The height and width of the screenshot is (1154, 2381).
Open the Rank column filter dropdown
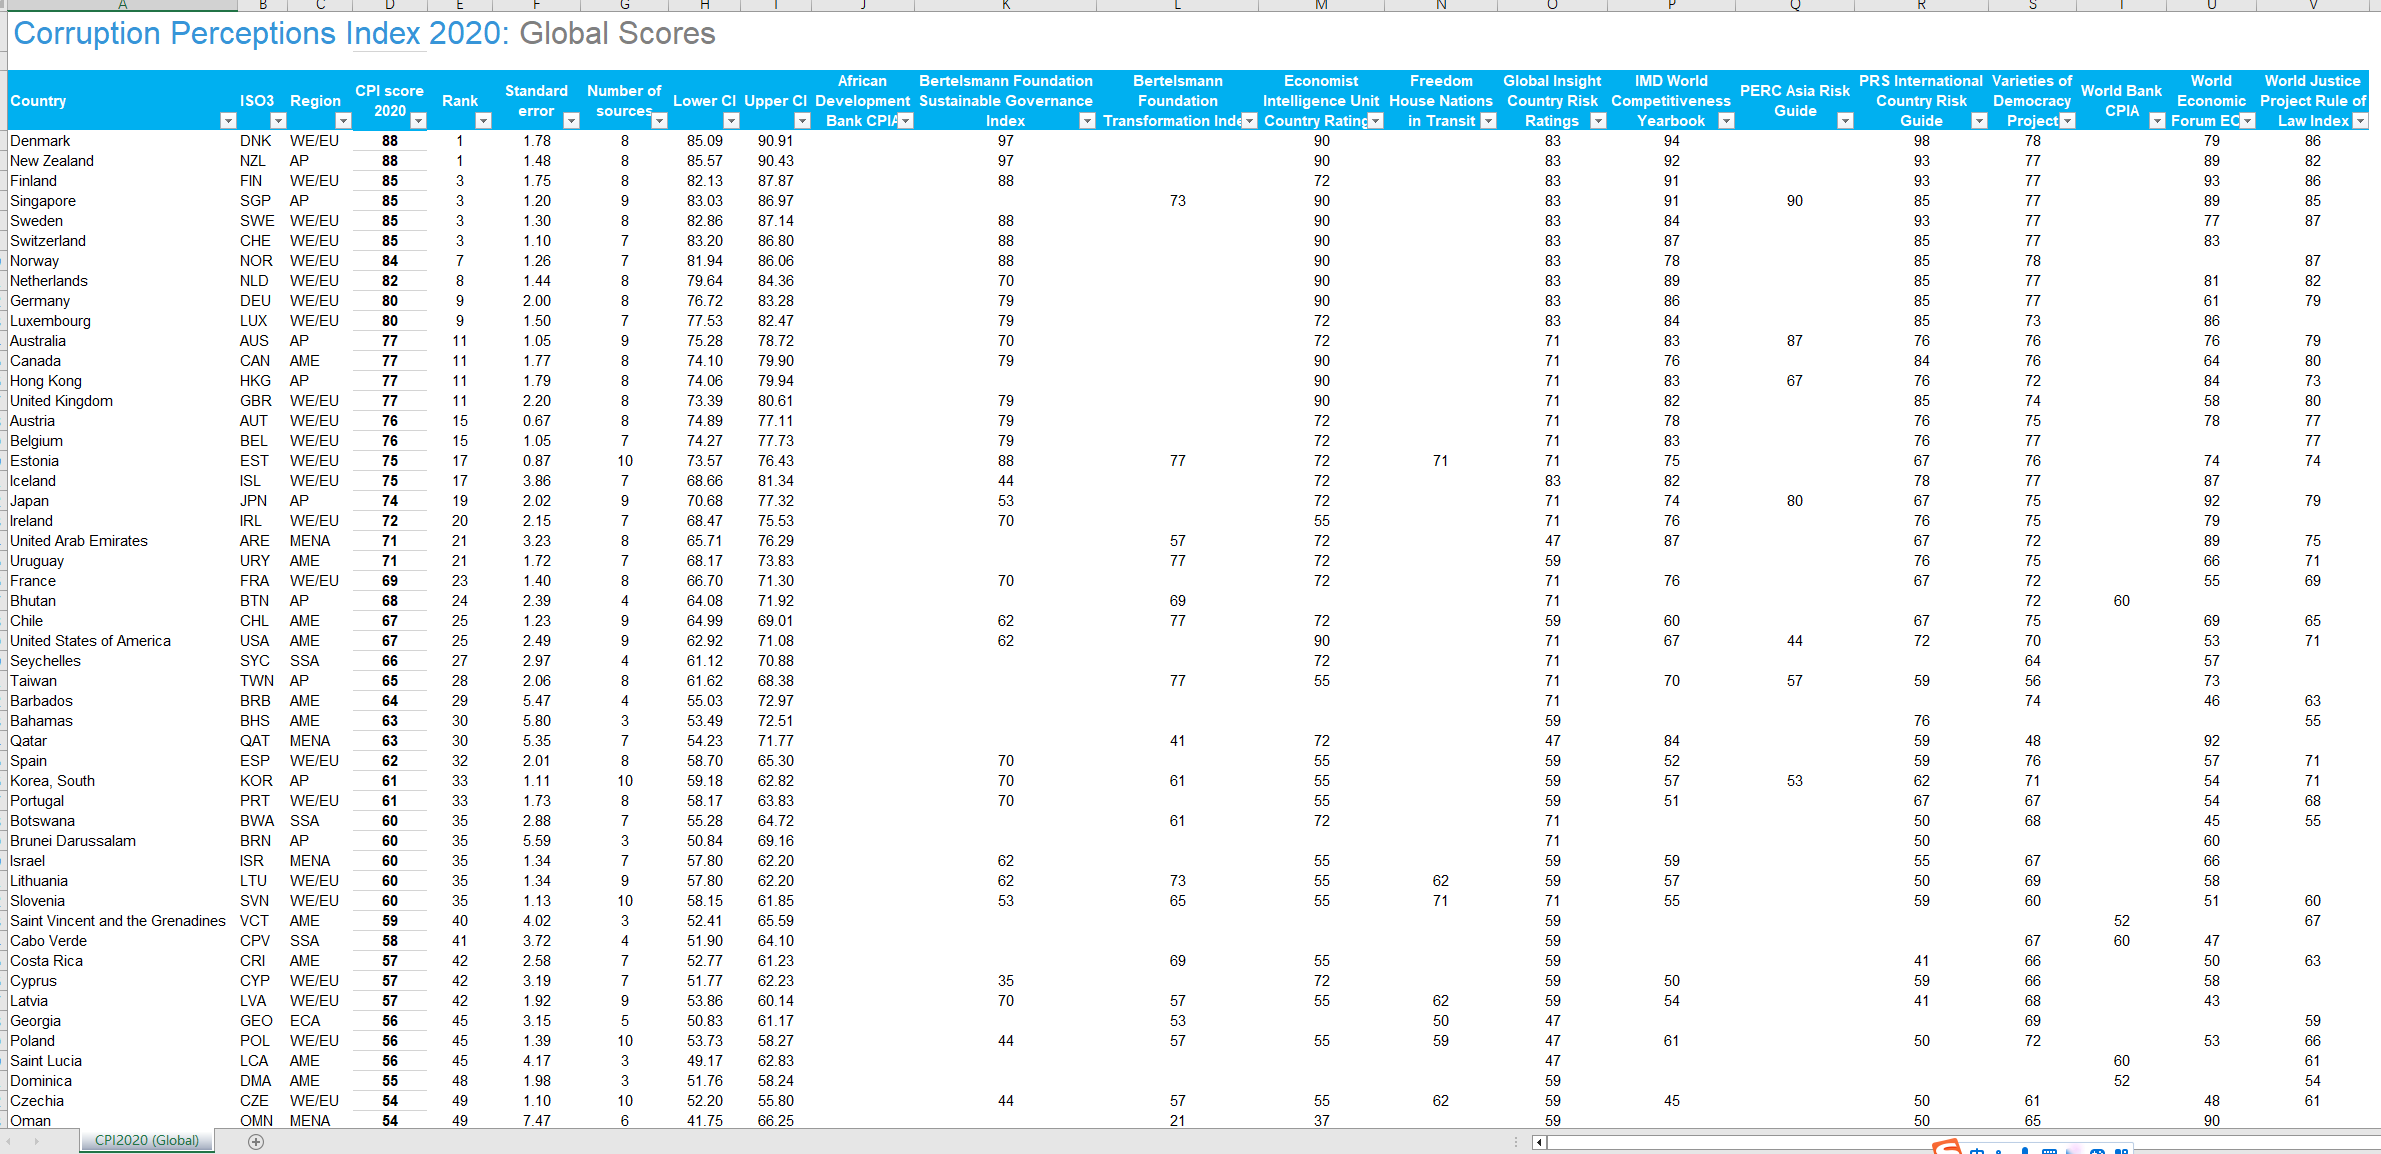tap(483, 121)
